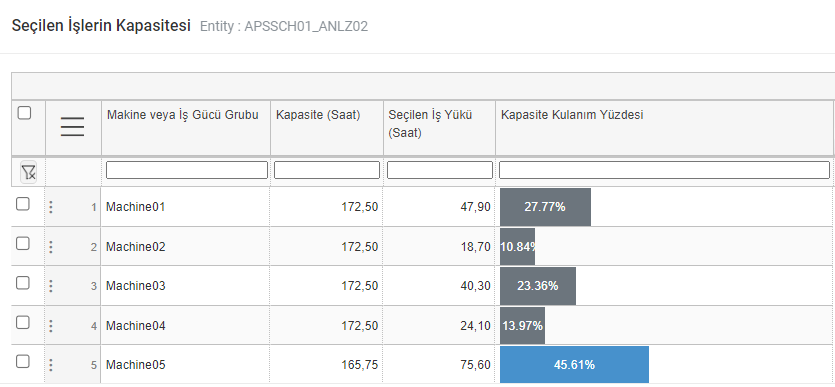Image resolution: width=835 pixels, height=387 pixels.
Task: Open row actions dots for Machine02
Action: [51, 246]
